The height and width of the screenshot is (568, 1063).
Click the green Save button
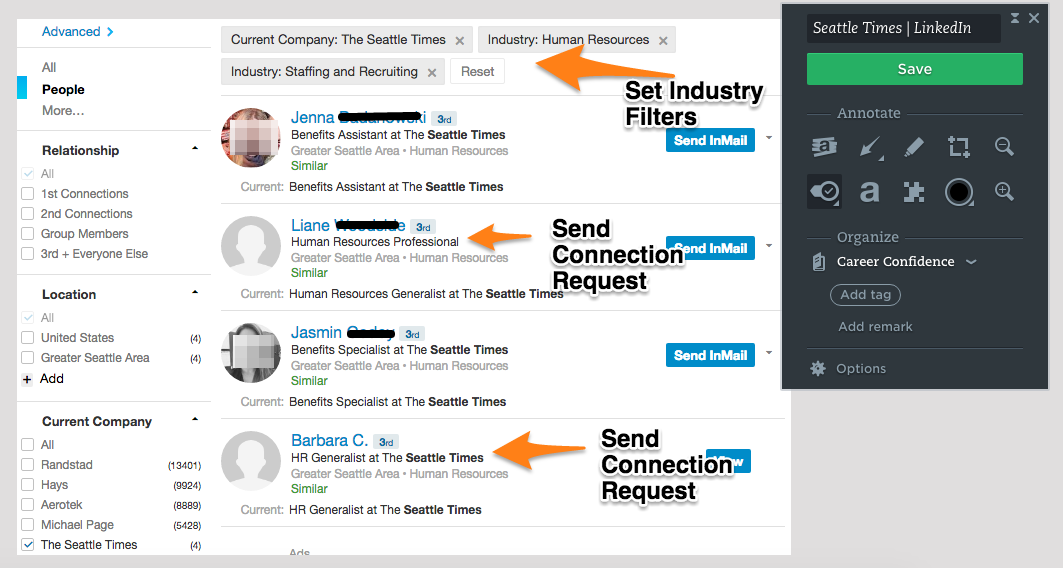914,69
